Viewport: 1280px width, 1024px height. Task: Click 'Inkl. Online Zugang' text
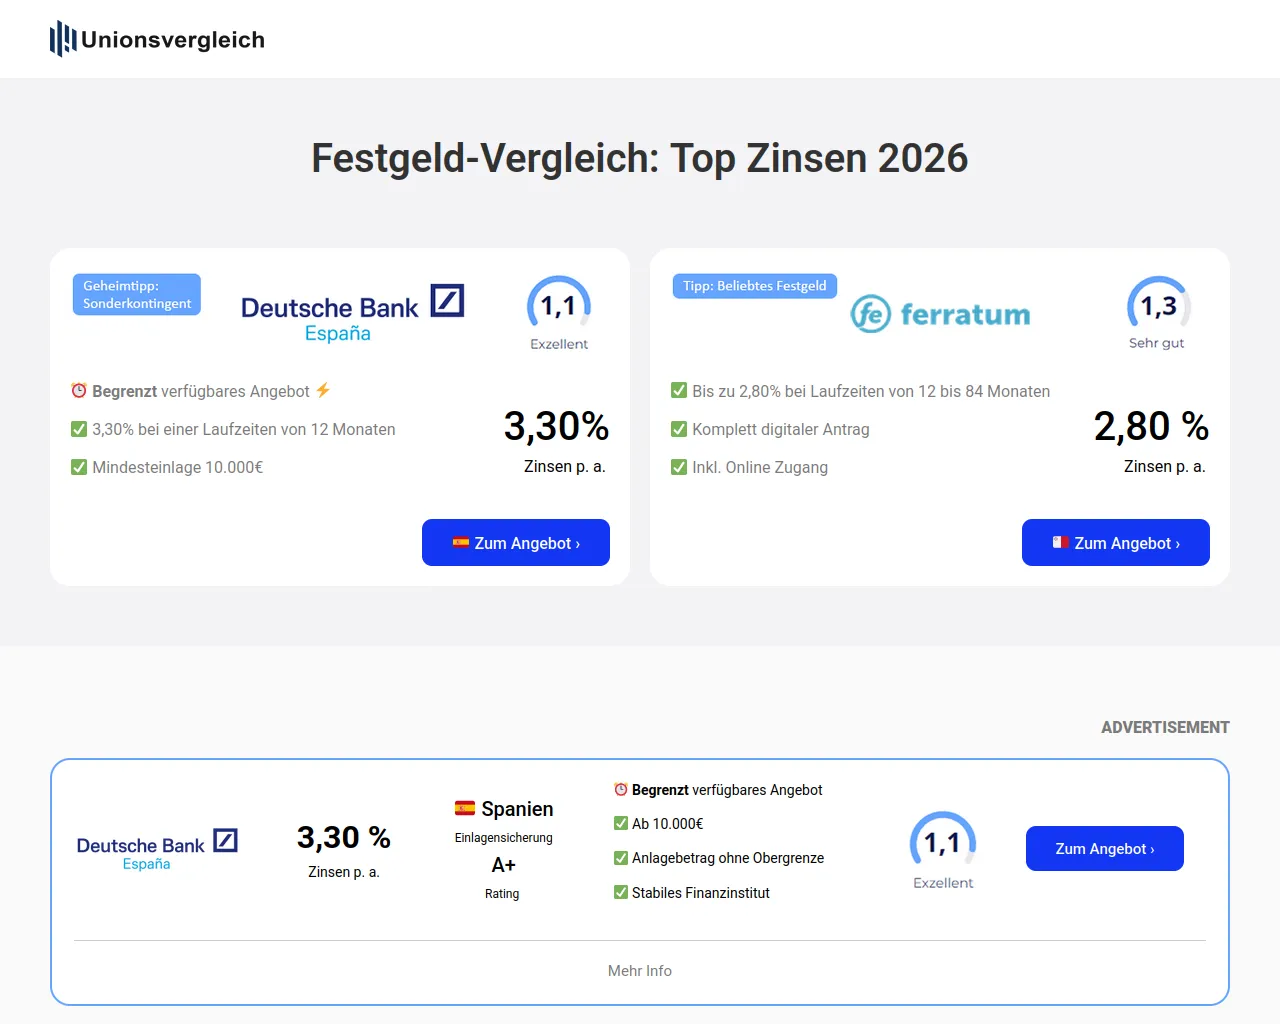(760, 467)
